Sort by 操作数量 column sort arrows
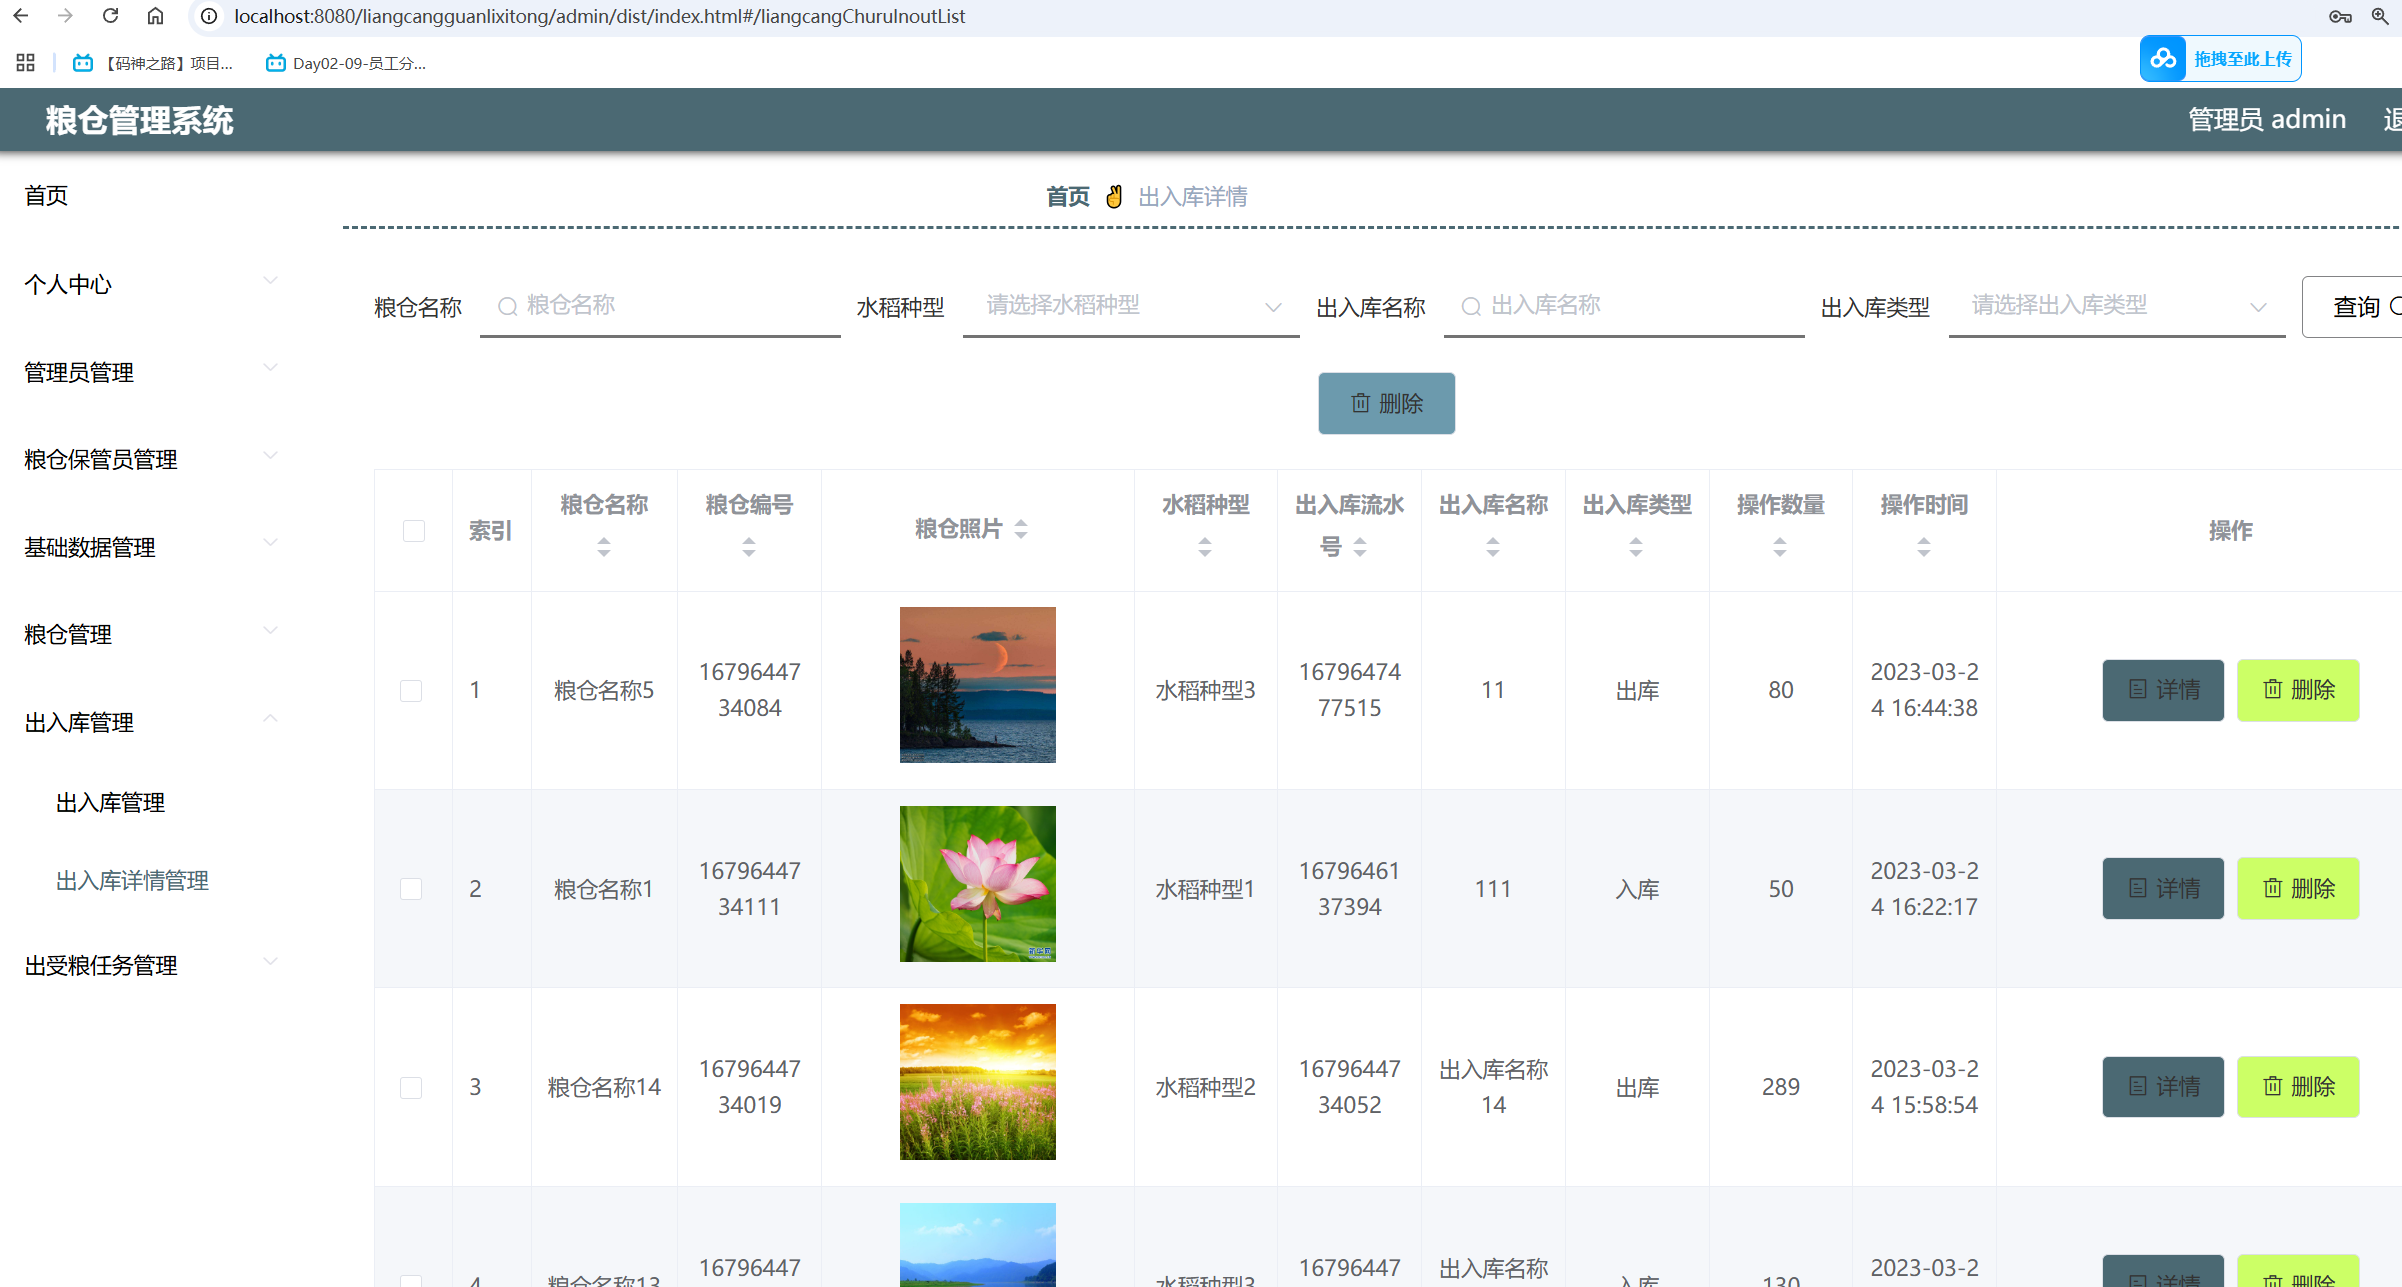Viewport: 2402px width, 1287px height. coord(1780,547)
